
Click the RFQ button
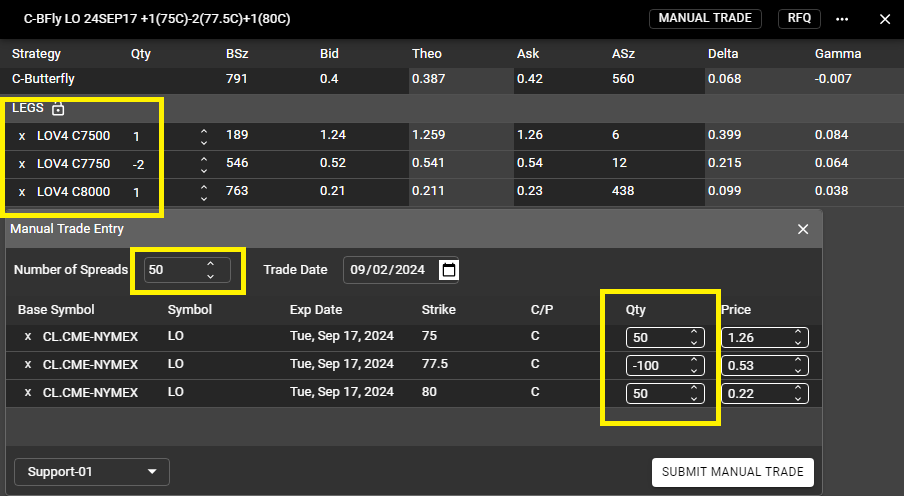[x=799, y=18]
